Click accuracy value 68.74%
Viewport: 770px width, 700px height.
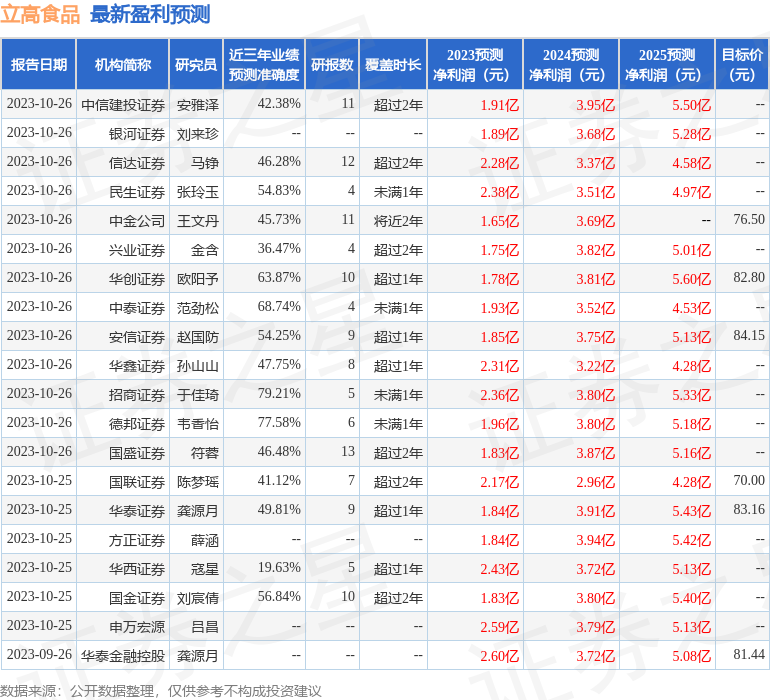click(x=279, y=307)
